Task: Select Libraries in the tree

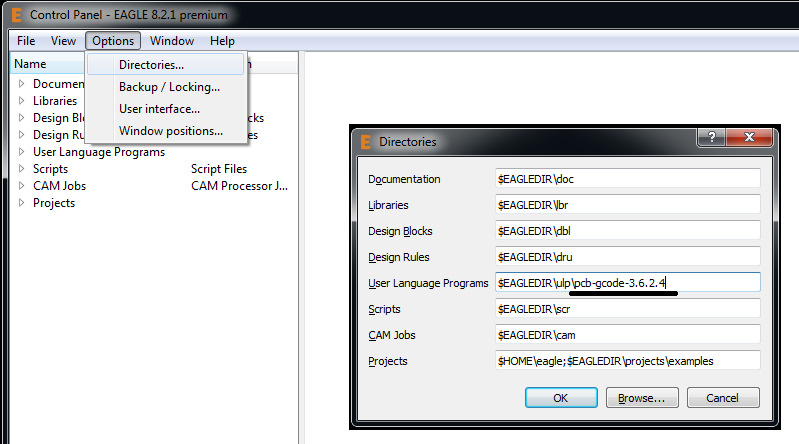Action: click(x=55, y=101)
